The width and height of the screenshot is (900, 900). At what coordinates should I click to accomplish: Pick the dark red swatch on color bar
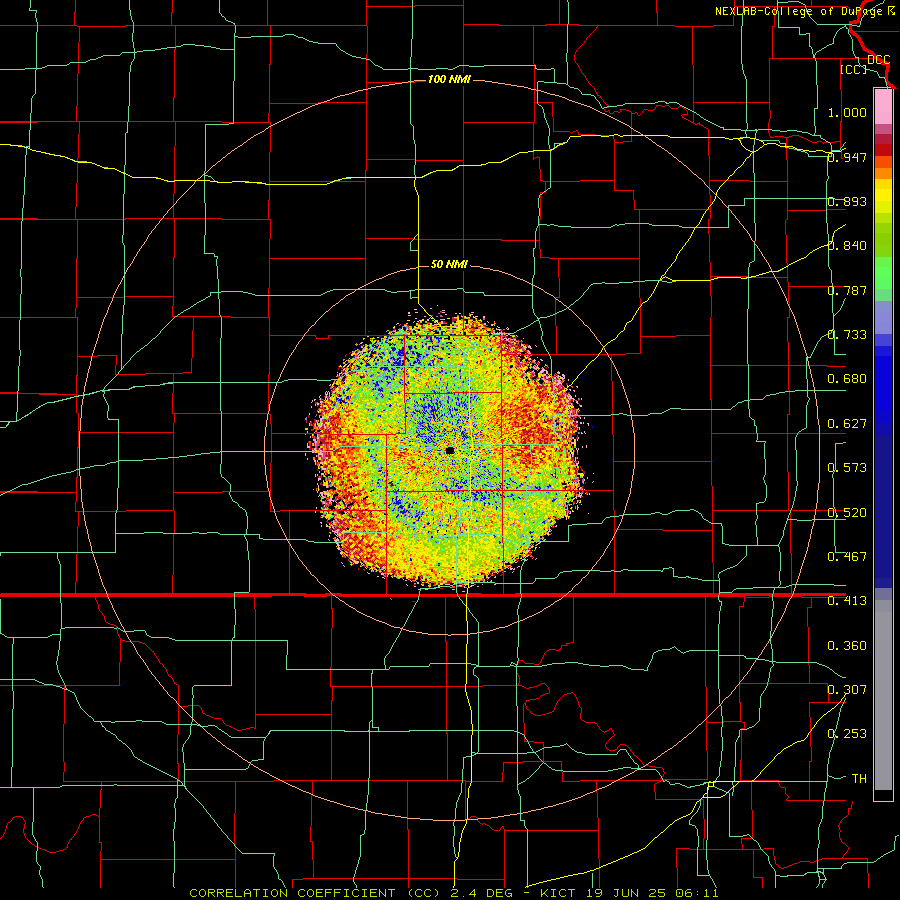pyautogui.click(x=883, y=149)
